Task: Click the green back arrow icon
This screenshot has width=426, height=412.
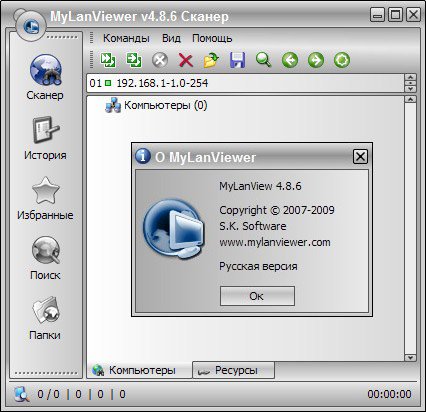Action: [290, 60]
